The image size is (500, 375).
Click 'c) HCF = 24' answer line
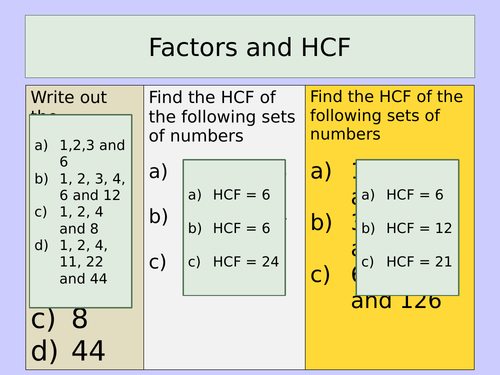coord(233,262)
